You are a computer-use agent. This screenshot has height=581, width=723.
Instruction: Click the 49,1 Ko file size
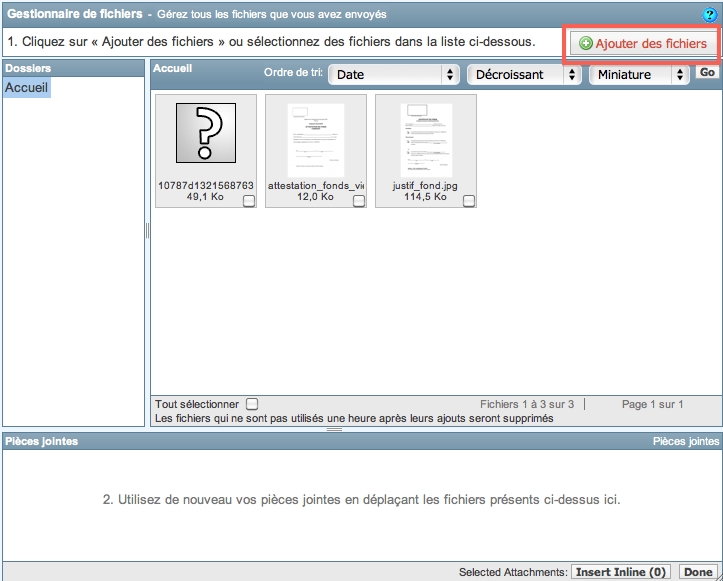click(205, 197)
